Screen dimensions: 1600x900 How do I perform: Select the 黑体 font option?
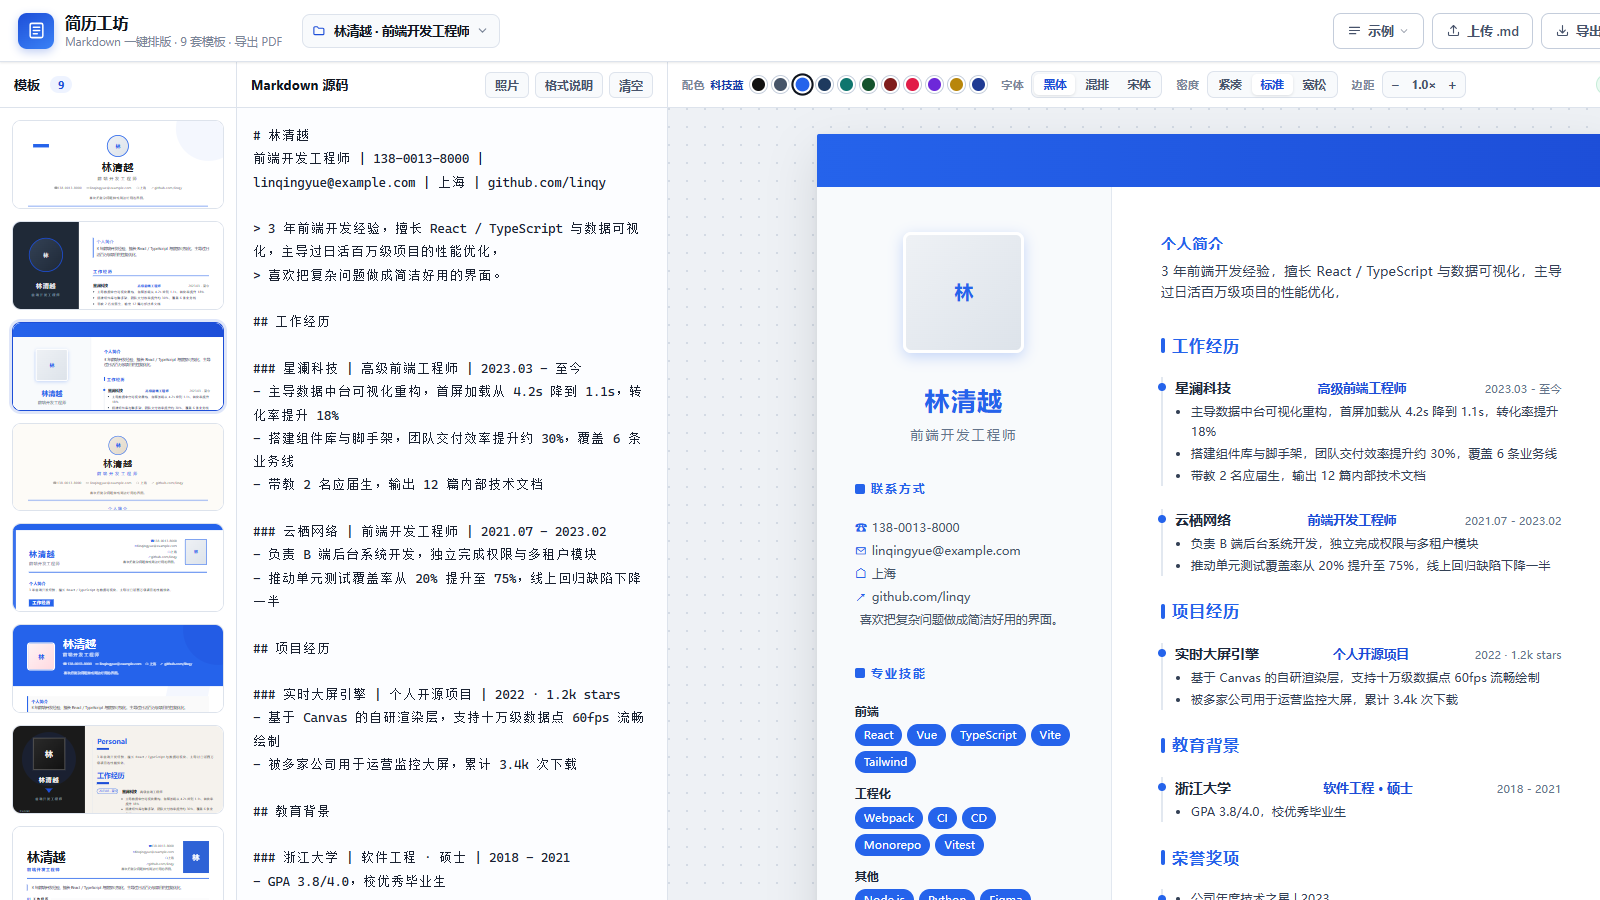(x=1055, y=85)
